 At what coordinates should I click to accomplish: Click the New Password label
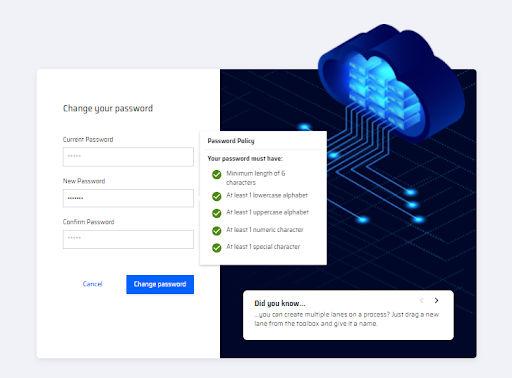pos(84,181)
